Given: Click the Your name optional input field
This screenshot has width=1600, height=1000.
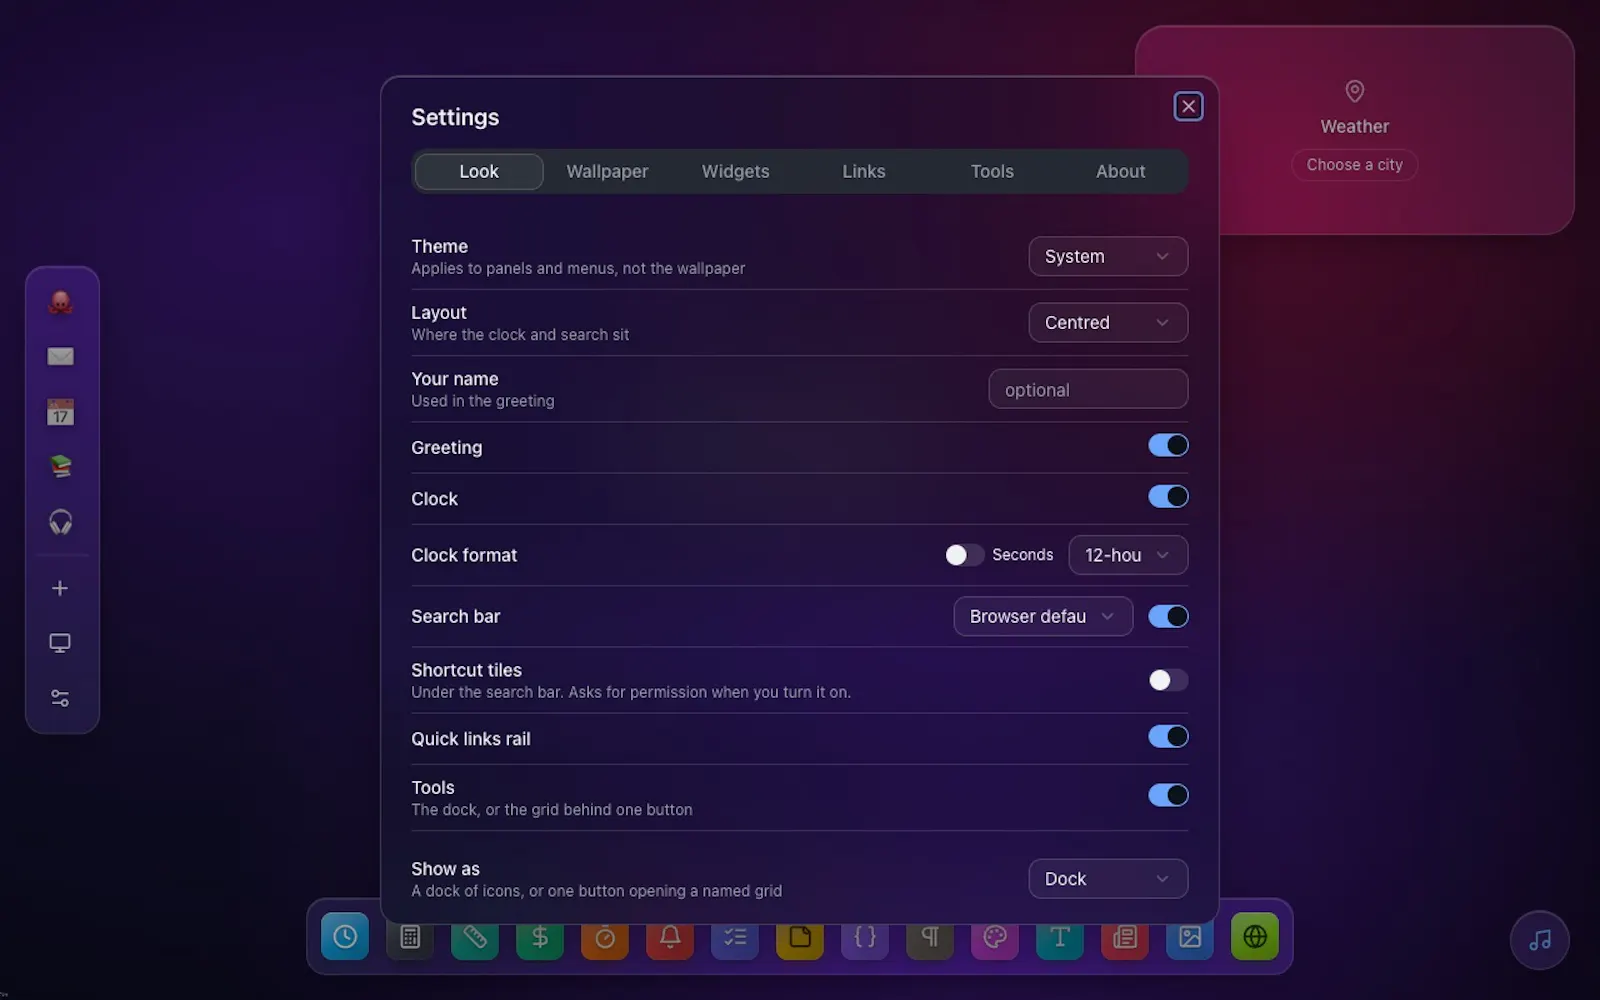Looking at the screenshot, I should pyautogui.click(x=1088, y=389).
